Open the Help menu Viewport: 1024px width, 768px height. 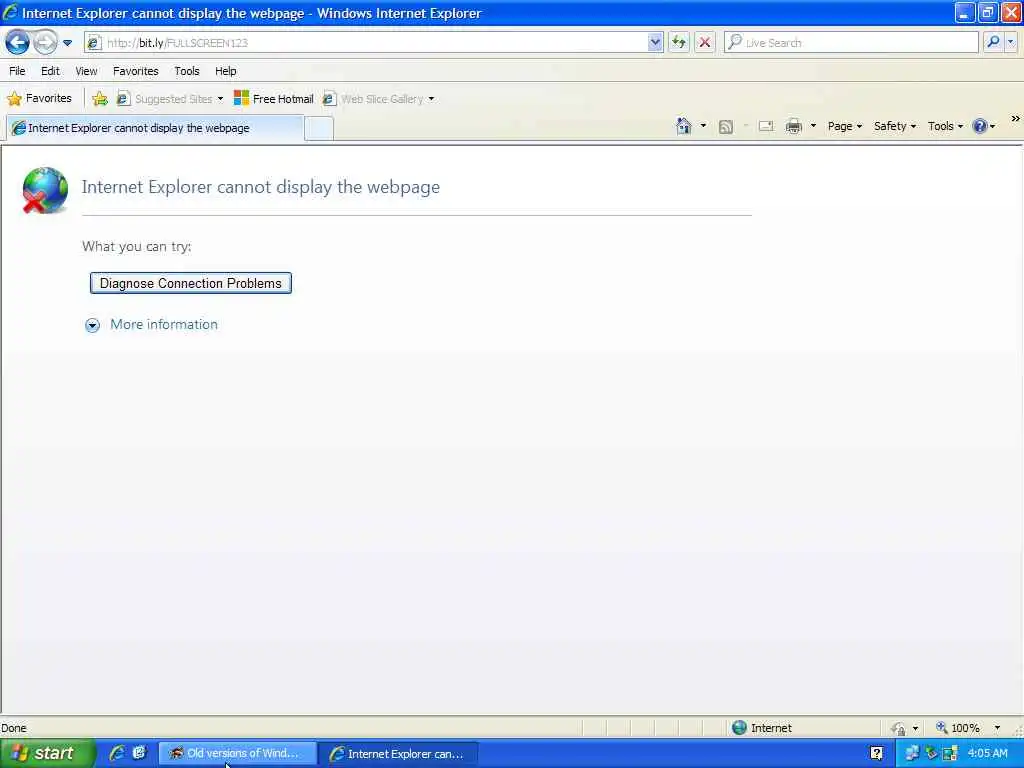(x=225, y=71)
